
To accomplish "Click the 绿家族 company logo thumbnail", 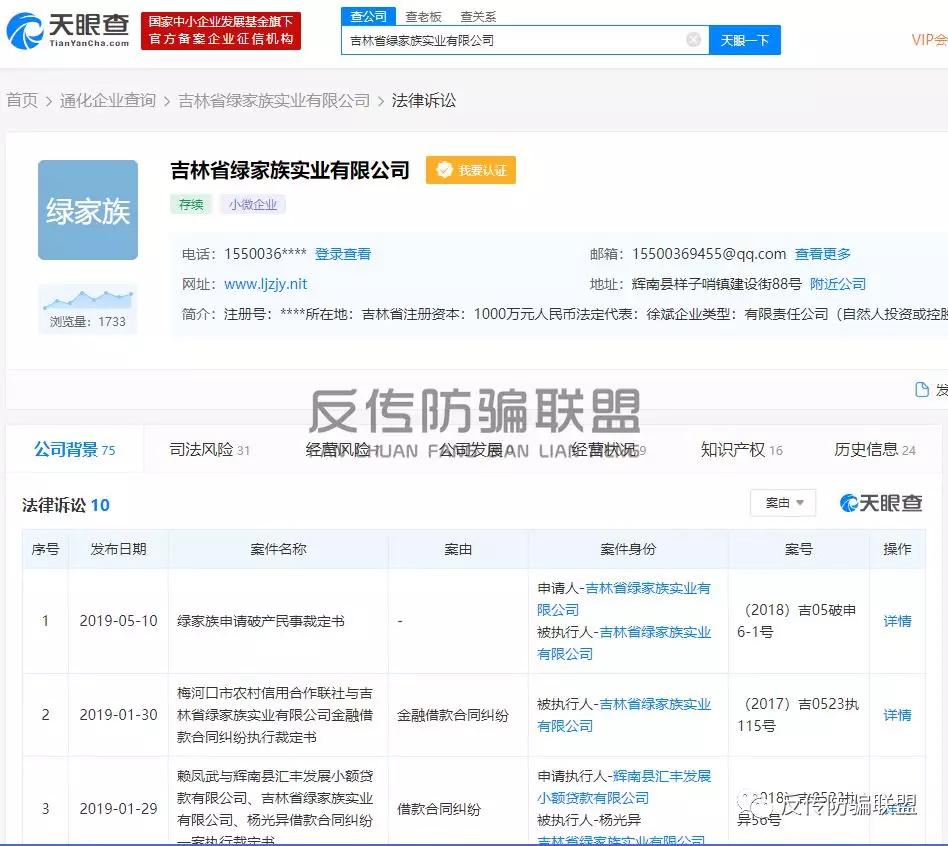I will 88,210.
